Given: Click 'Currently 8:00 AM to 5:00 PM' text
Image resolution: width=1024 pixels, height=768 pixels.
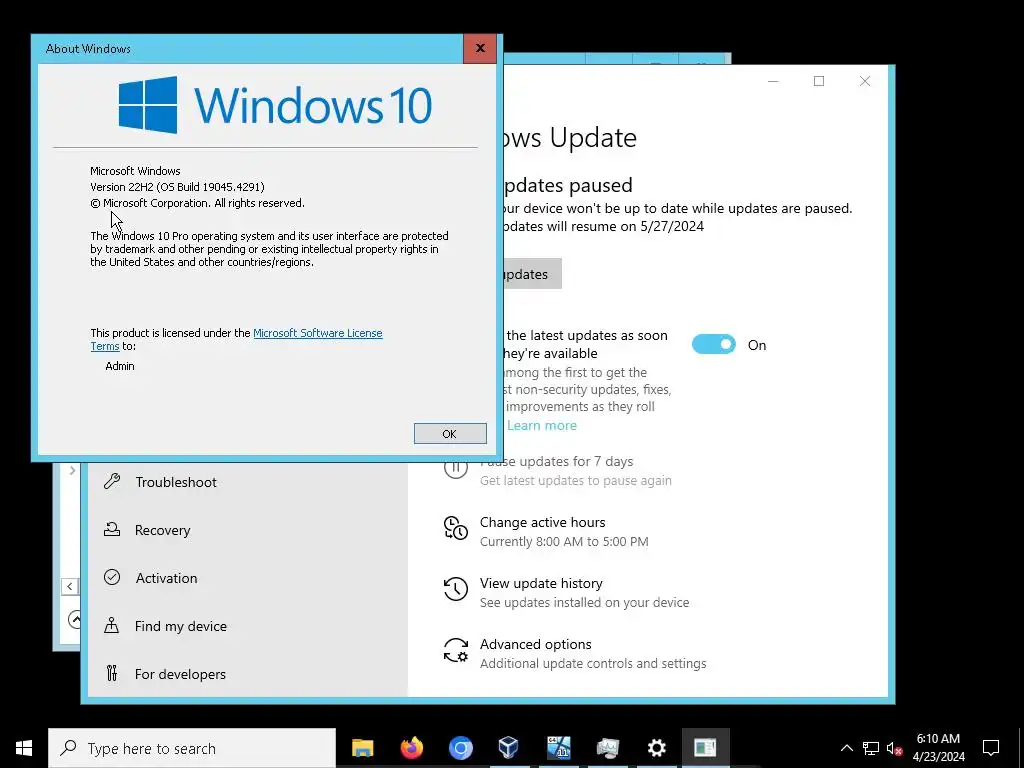Looking at the screenshot, I should tap(564, 541).
